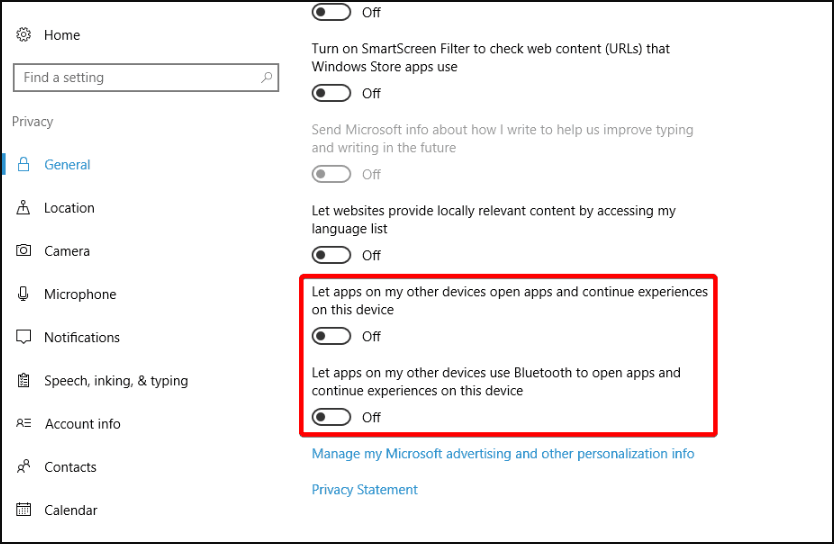Click the Contacts person icon

point(24,467)
